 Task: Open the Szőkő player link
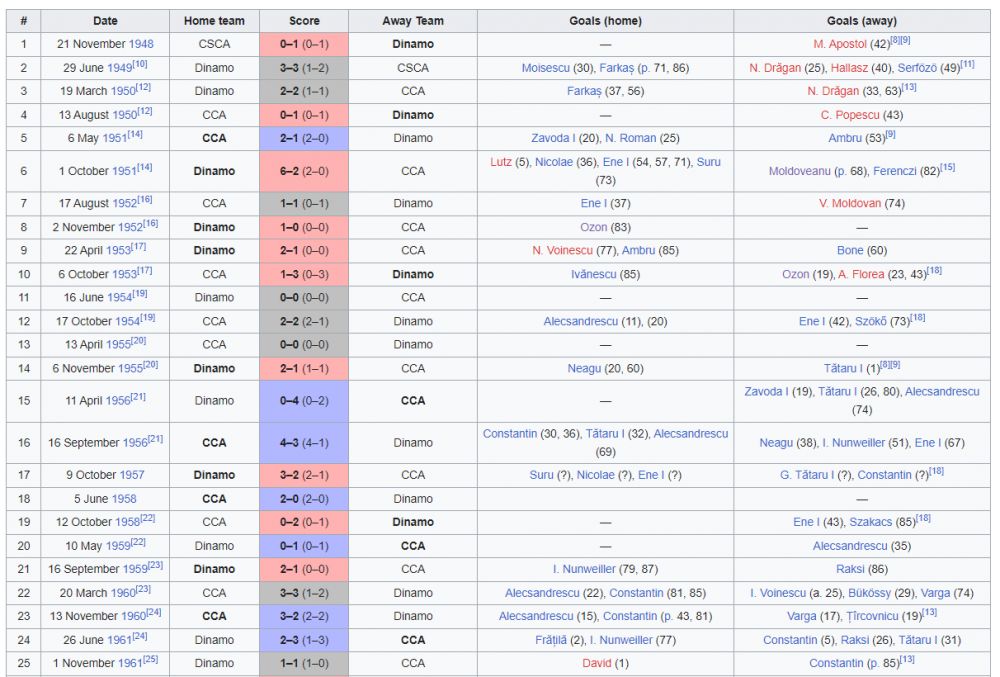click(871, 321)
